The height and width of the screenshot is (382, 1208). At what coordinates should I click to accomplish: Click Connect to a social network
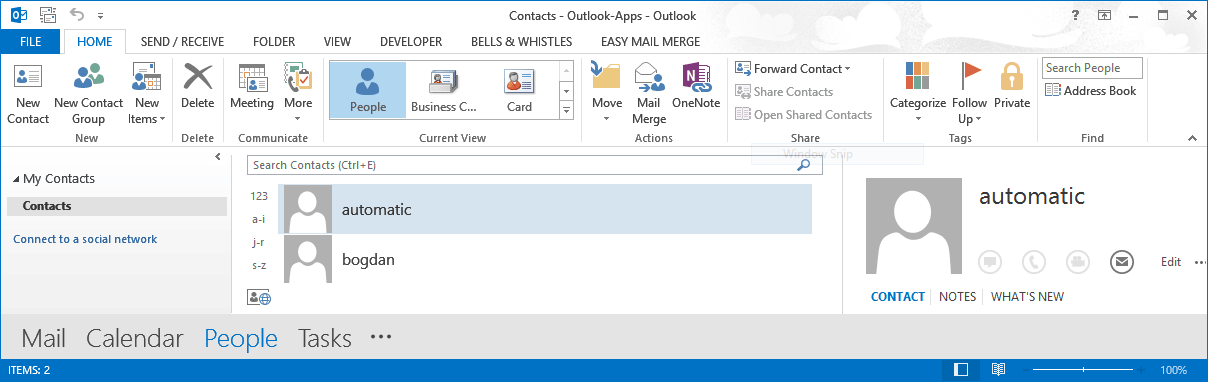point(85,239)
